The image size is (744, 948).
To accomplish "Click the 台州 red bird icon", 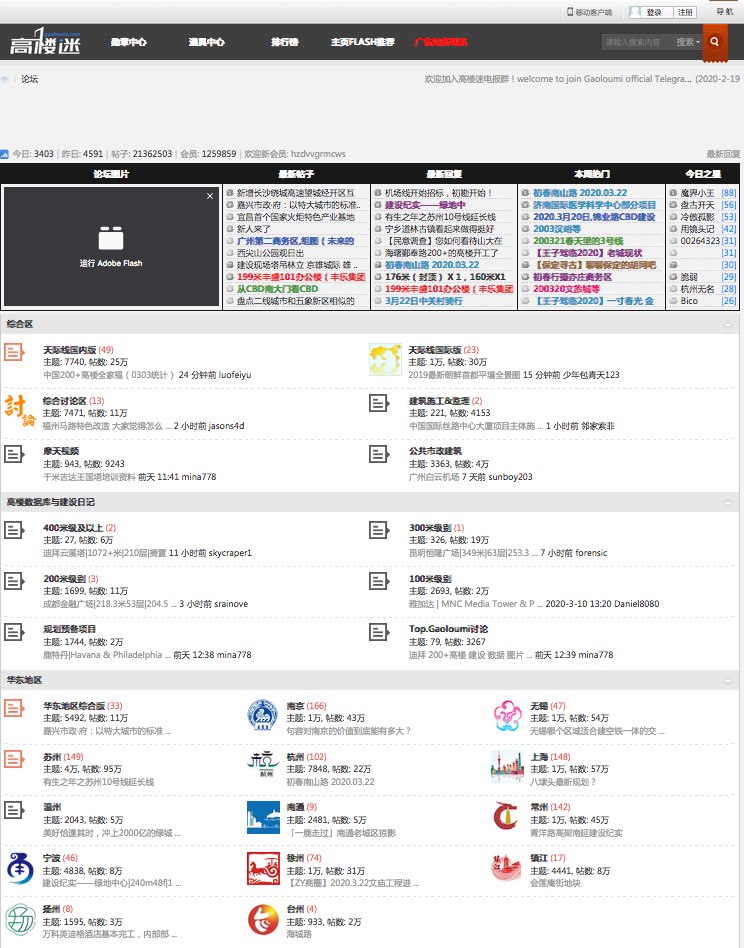I will (263, 920).
